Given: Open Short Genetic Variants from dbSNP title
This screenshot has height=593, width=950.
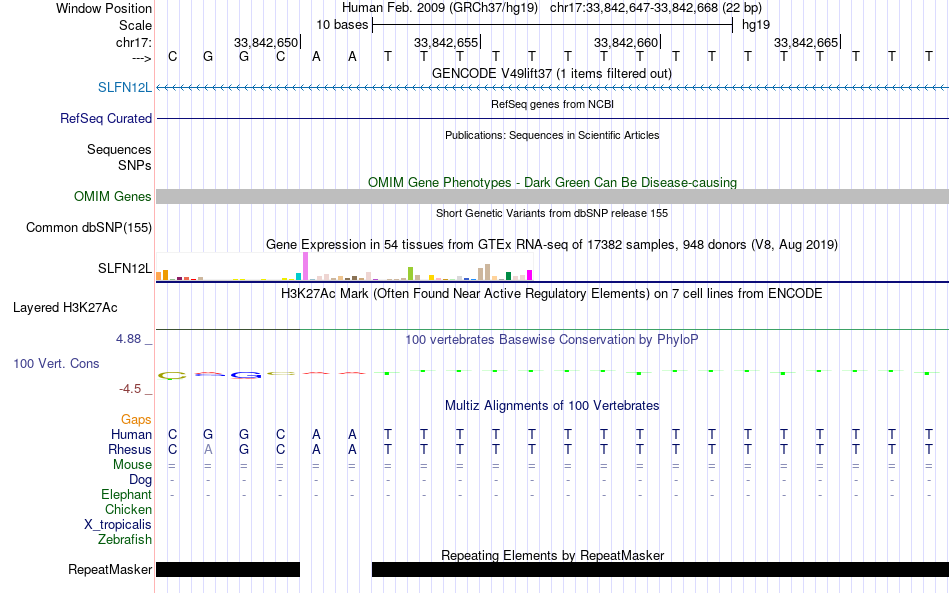Looking at the screenshot, I should click(x=552, y=213).
